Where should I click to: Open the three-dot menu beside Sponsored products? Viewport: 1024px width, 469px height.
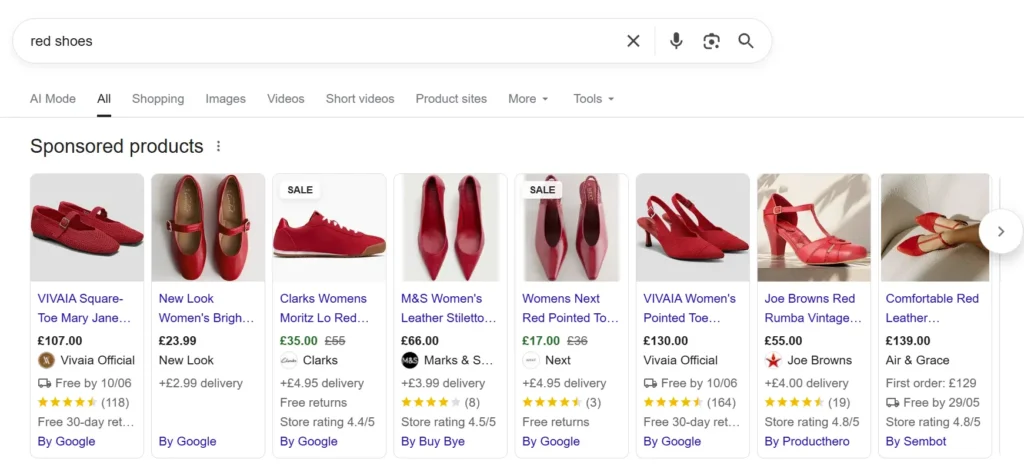click(x=219, y=146)
